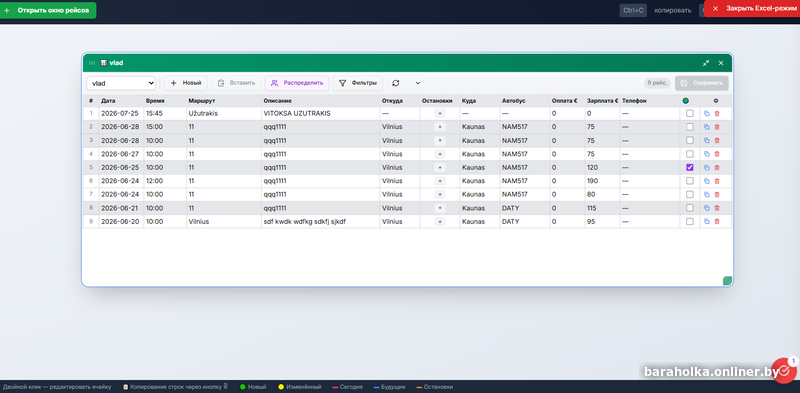The height and width of the screenshot is (393, 800).
Task: Add a stop in 2026-06-25 row
Action: pos(440,167)
